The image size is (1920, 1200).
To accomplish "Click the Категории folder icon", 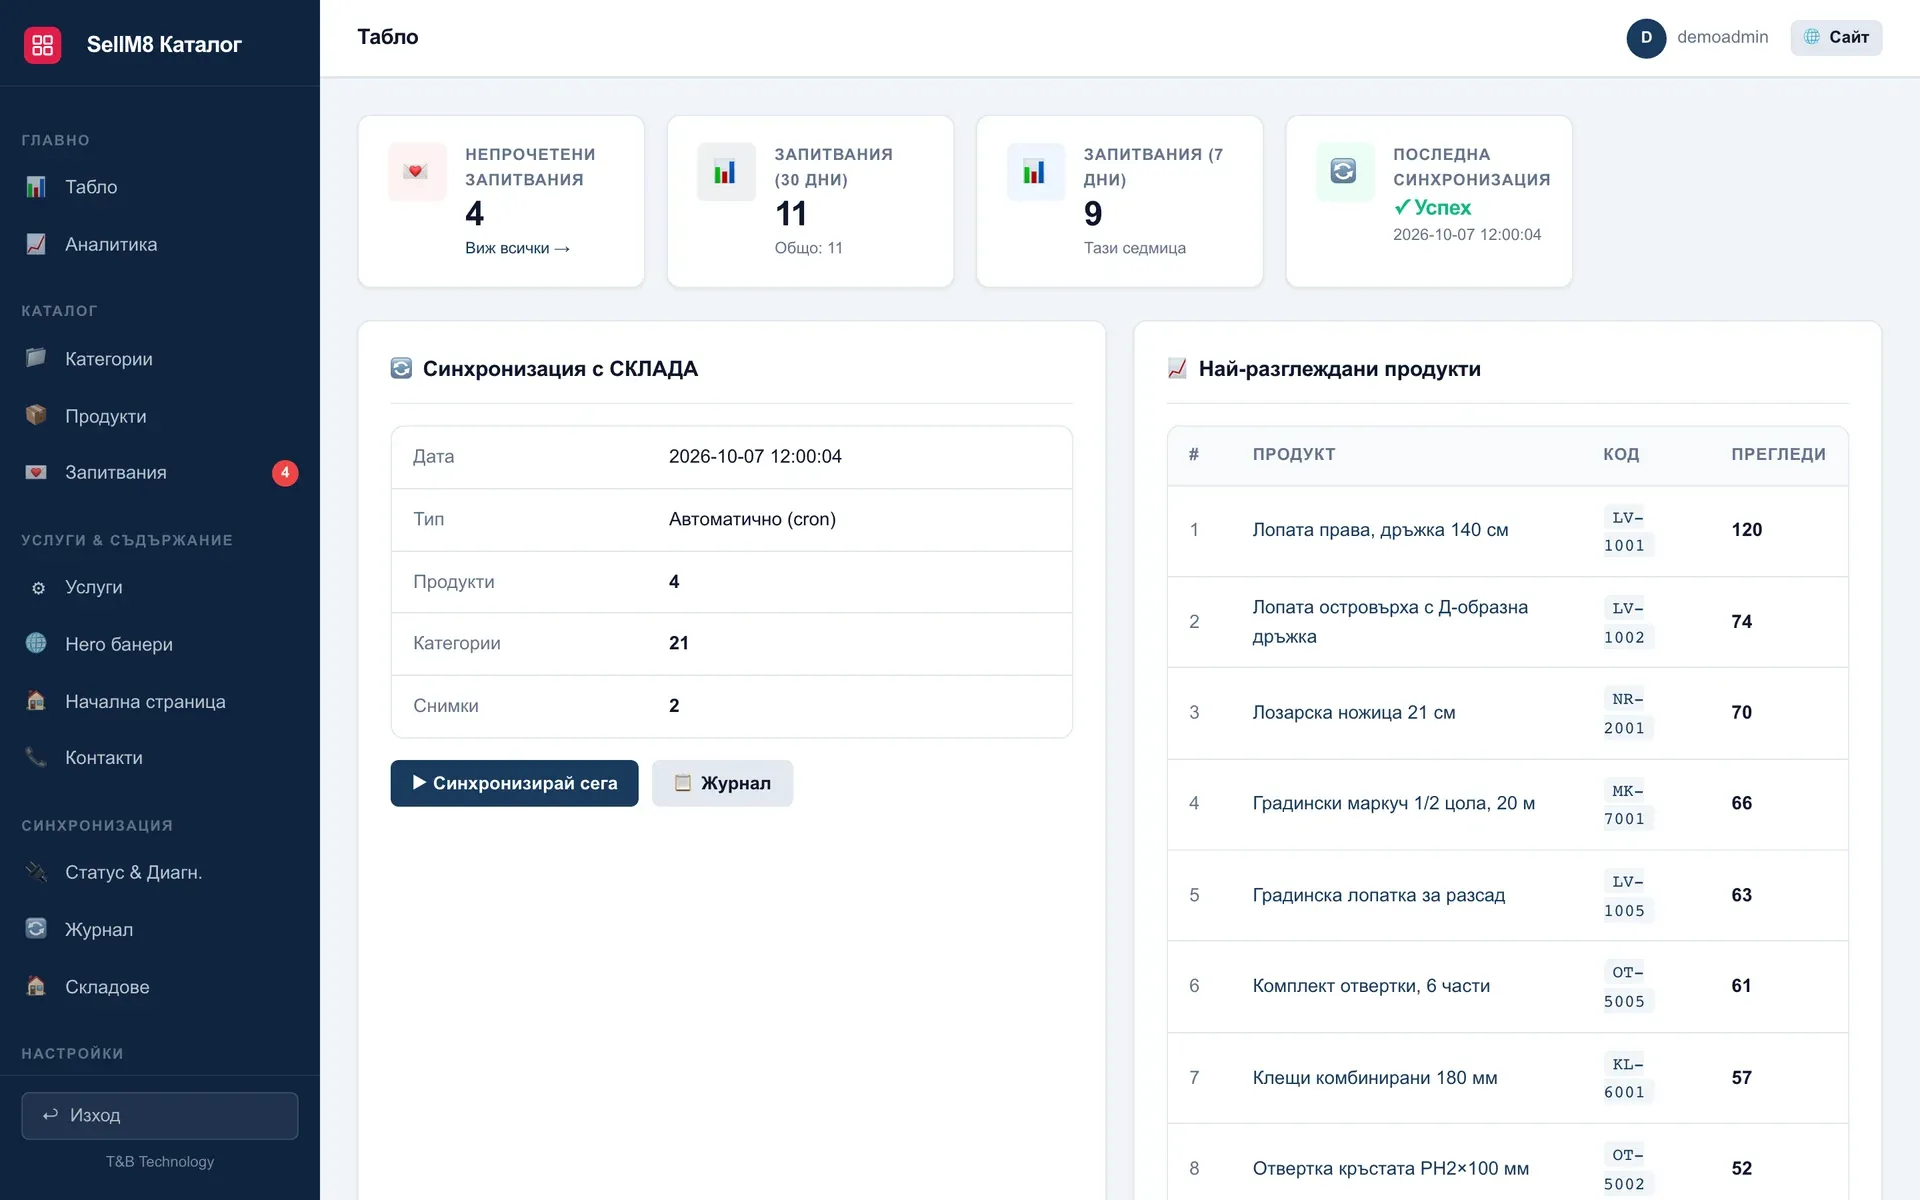I will pos(36,358).
